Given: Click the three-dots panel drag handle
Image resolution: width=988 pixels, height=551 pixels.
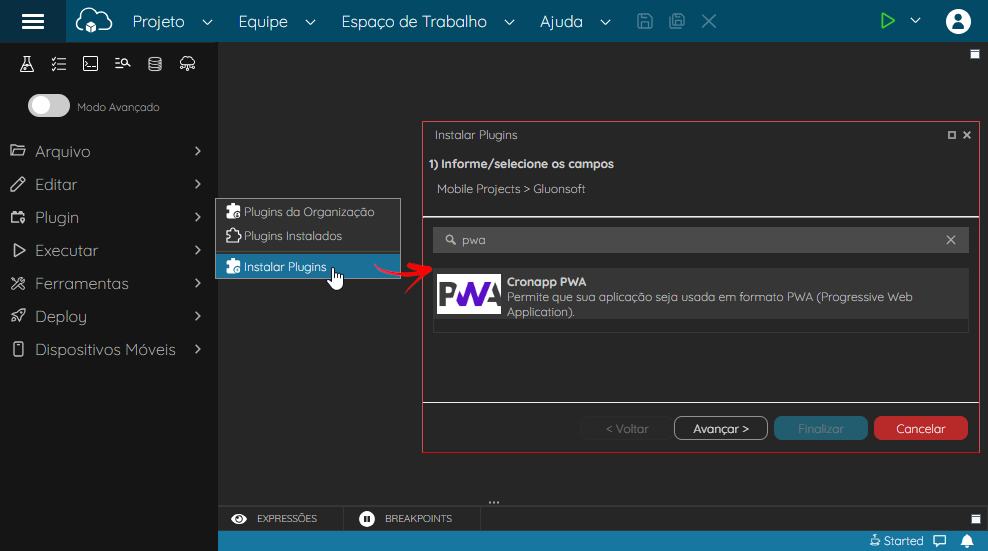Looking at the screenshot, I should click(494, 502).
